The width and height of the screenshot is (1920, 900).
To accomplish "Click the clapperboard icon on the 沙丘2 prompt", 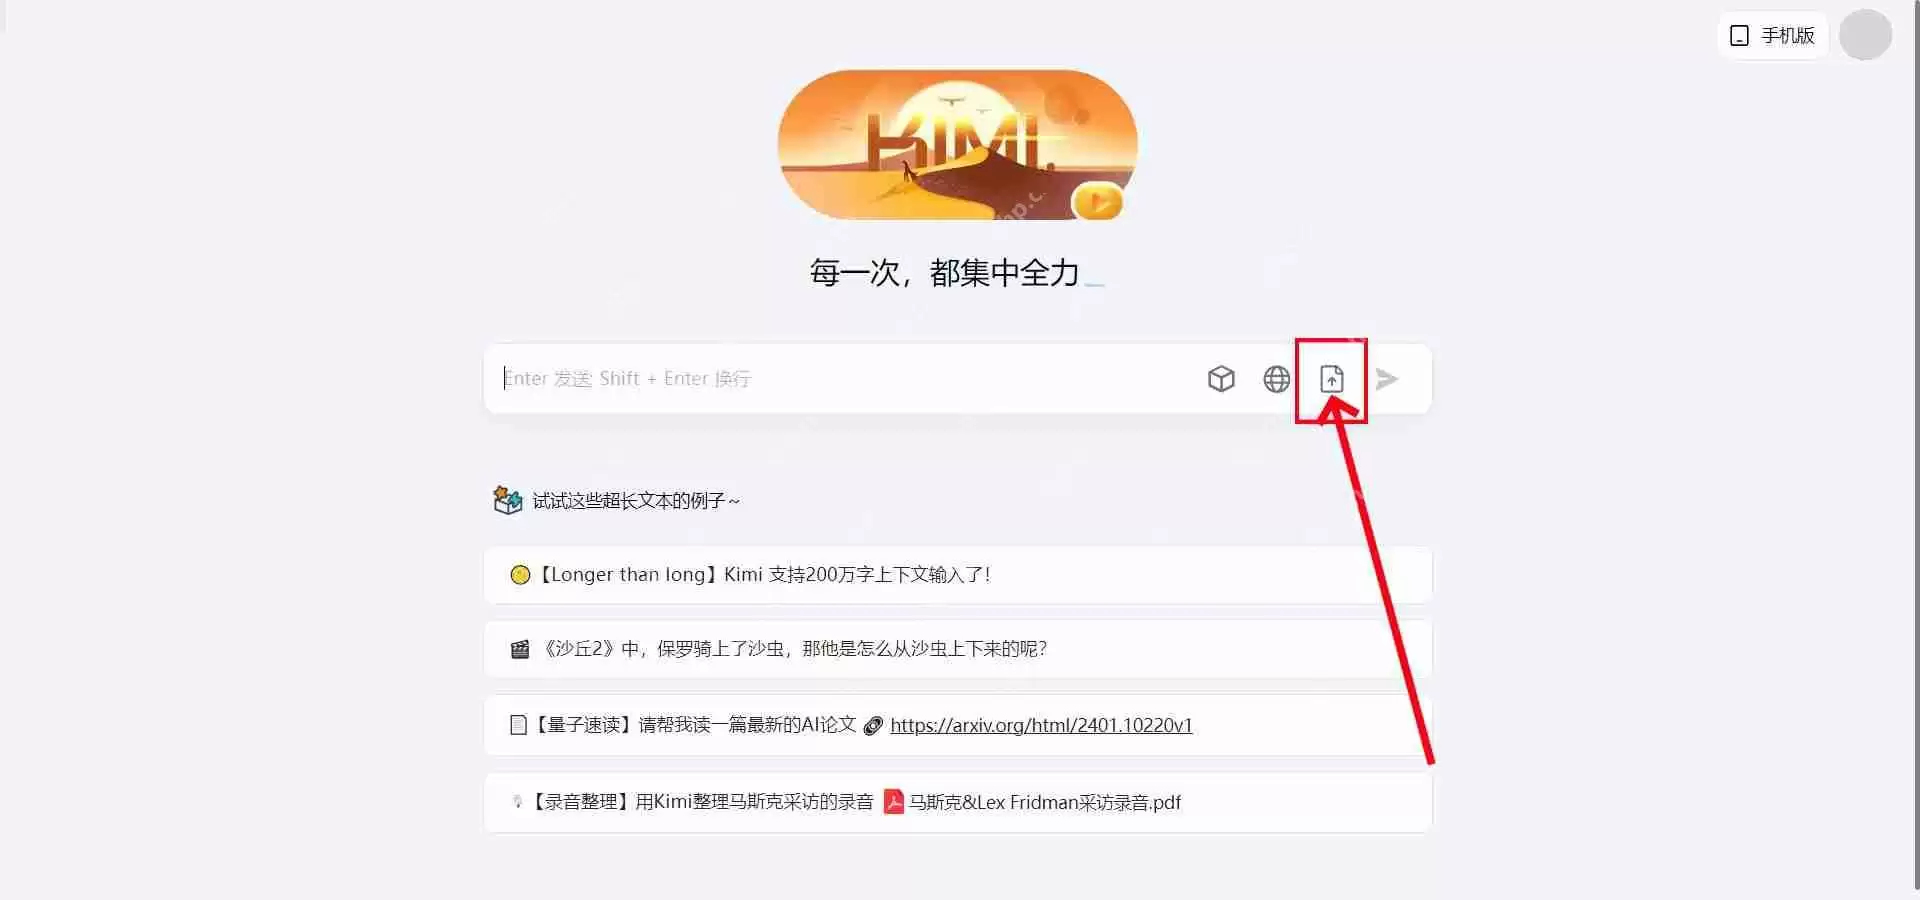I will click(x=519, y=648).
